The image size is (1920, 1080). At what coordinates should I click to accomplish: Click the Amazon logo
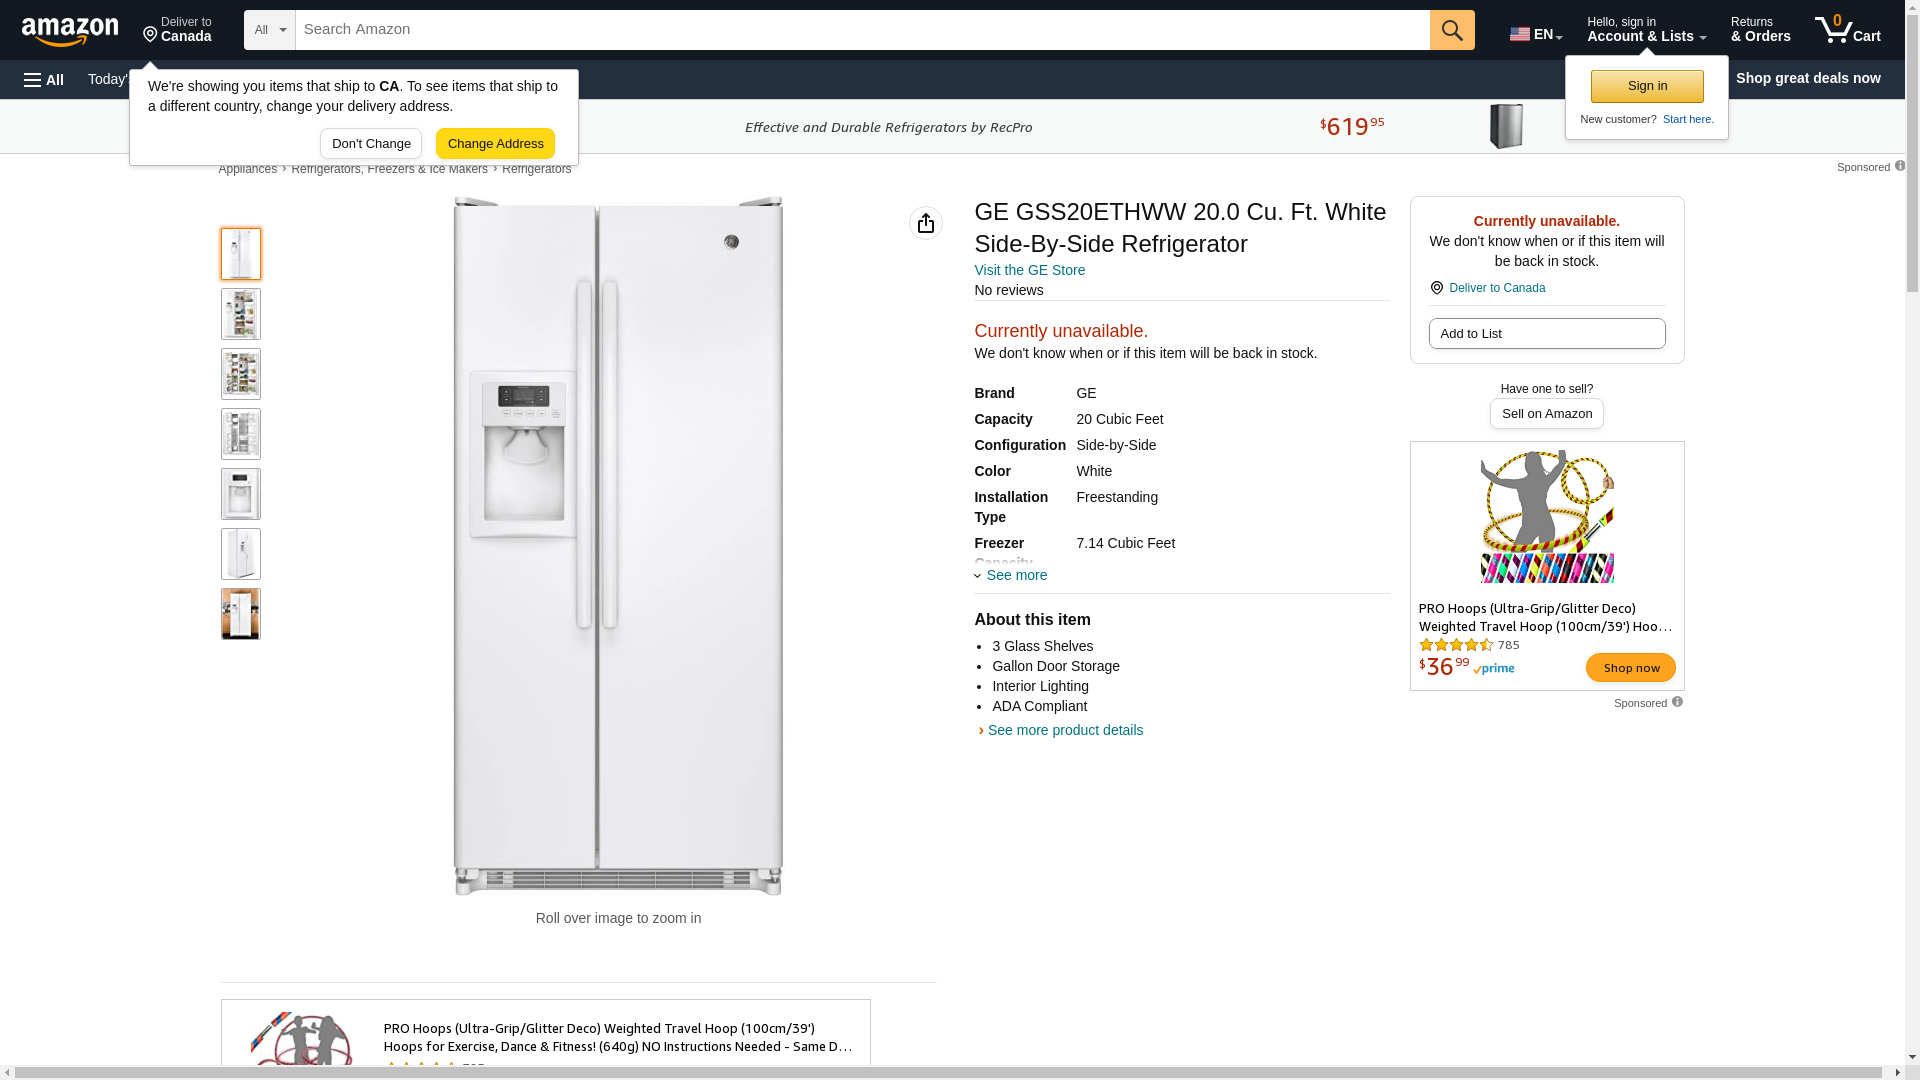[70, 31]
